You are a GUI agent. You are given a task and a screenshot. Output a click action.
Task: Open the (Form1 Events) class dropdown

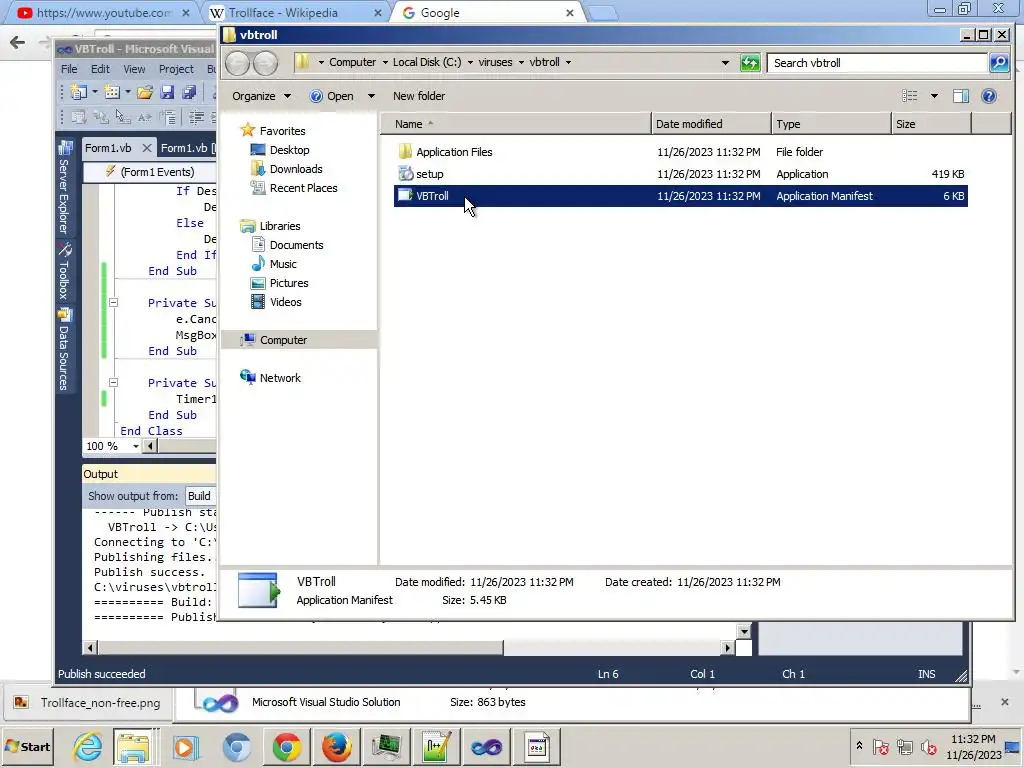(150, 172)
